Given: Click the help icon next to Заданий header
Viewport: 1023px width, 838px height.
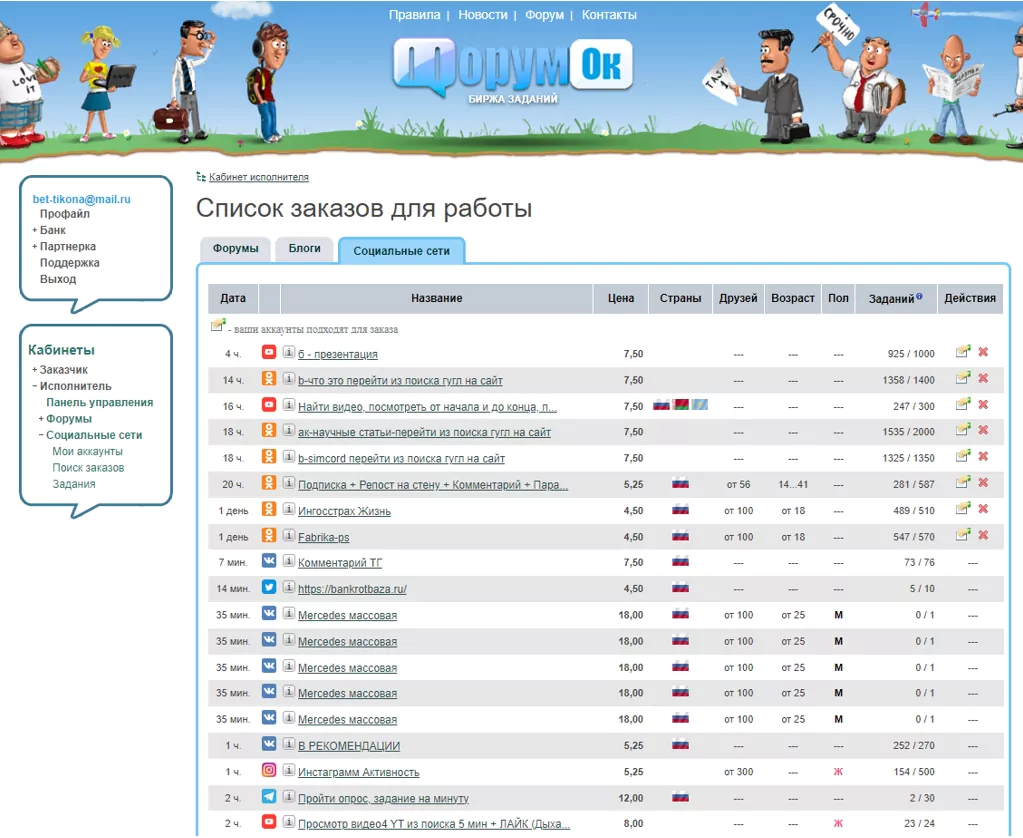Looking at the screenshot, I should (x=919, y=296).
